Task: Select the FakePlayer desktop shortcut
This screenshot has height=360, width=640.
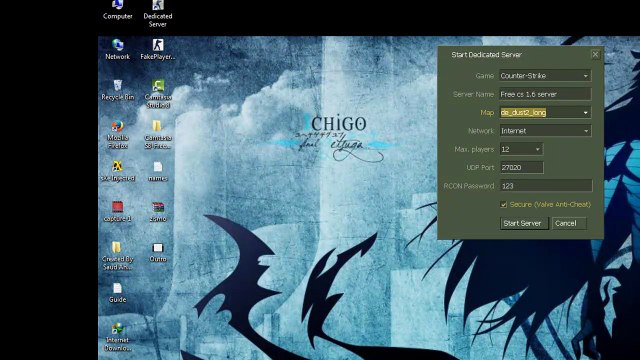Action: click(158, 49)
